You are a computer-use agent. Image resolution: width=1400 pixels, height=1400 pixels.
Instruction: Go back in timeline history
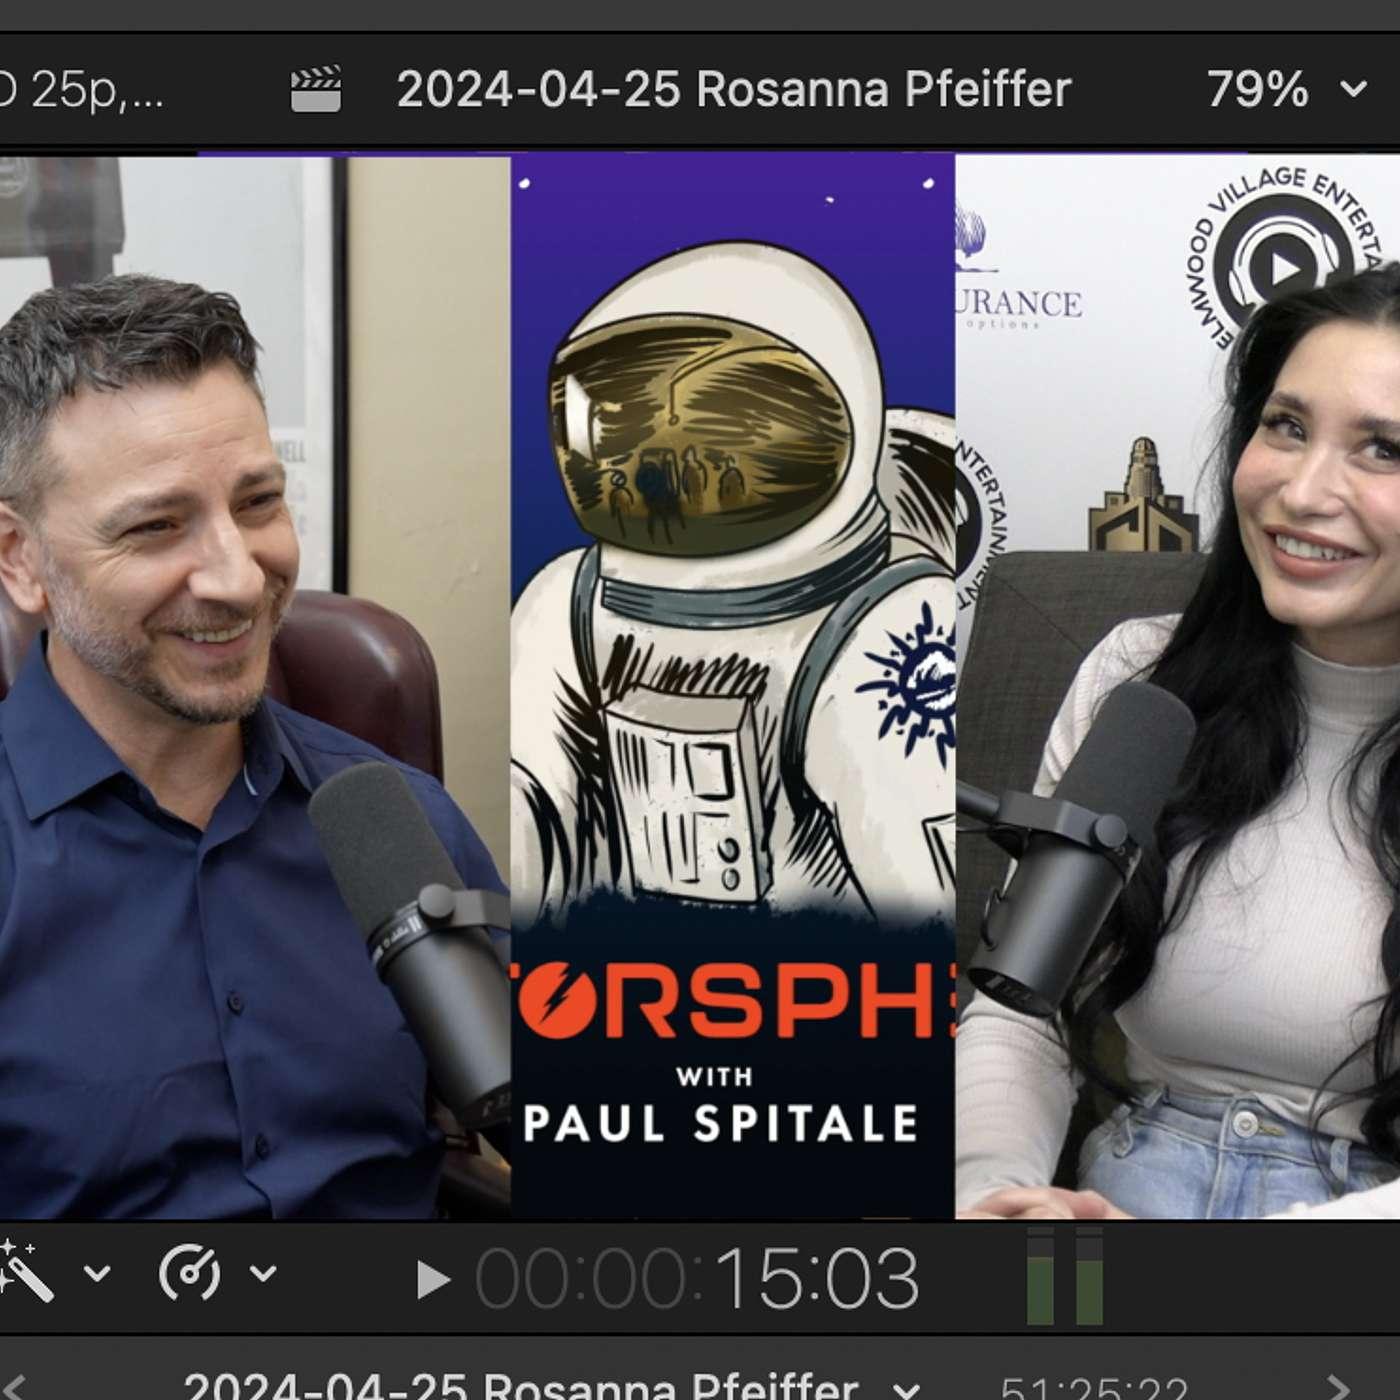14,1387
